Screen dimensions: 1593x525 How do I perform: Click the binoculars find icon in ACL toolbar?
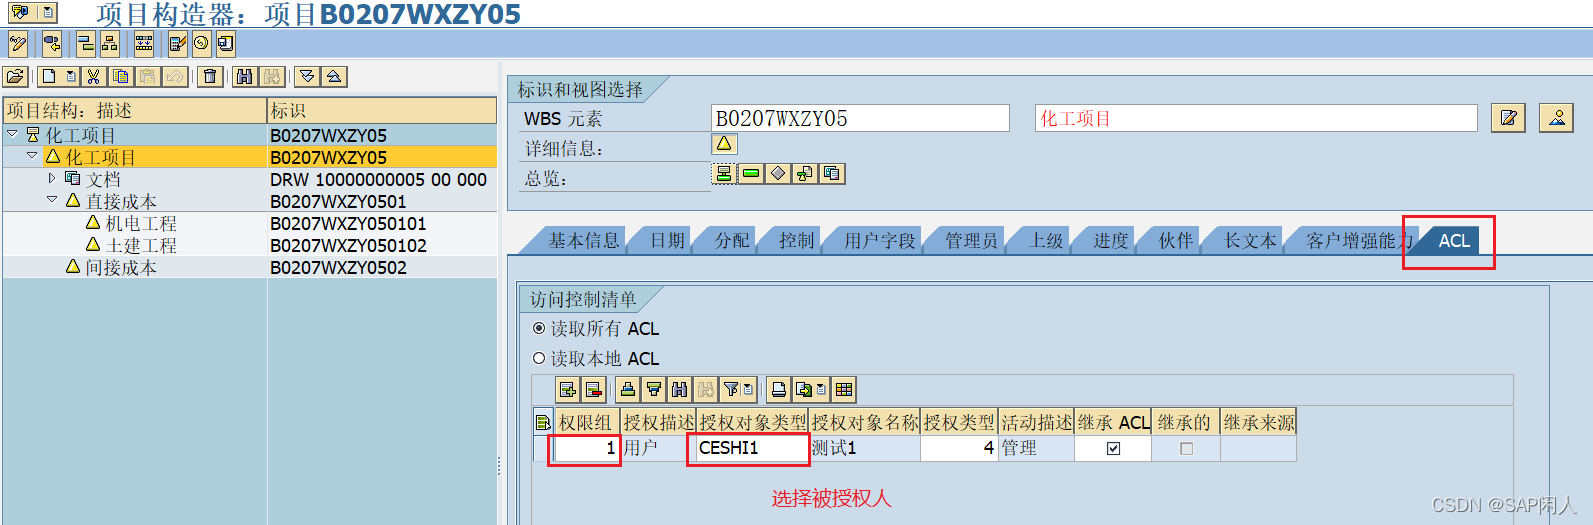point(680,389)
